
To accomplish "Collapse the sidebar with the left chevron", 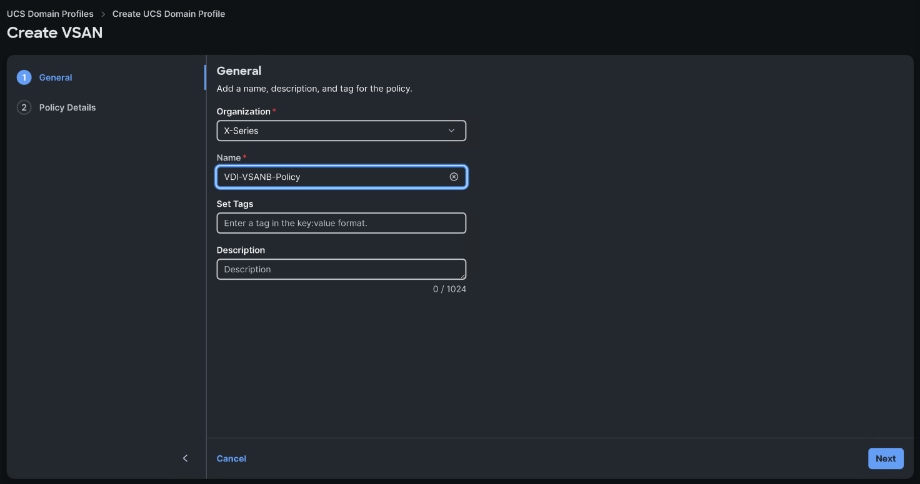I will [185, 458].
